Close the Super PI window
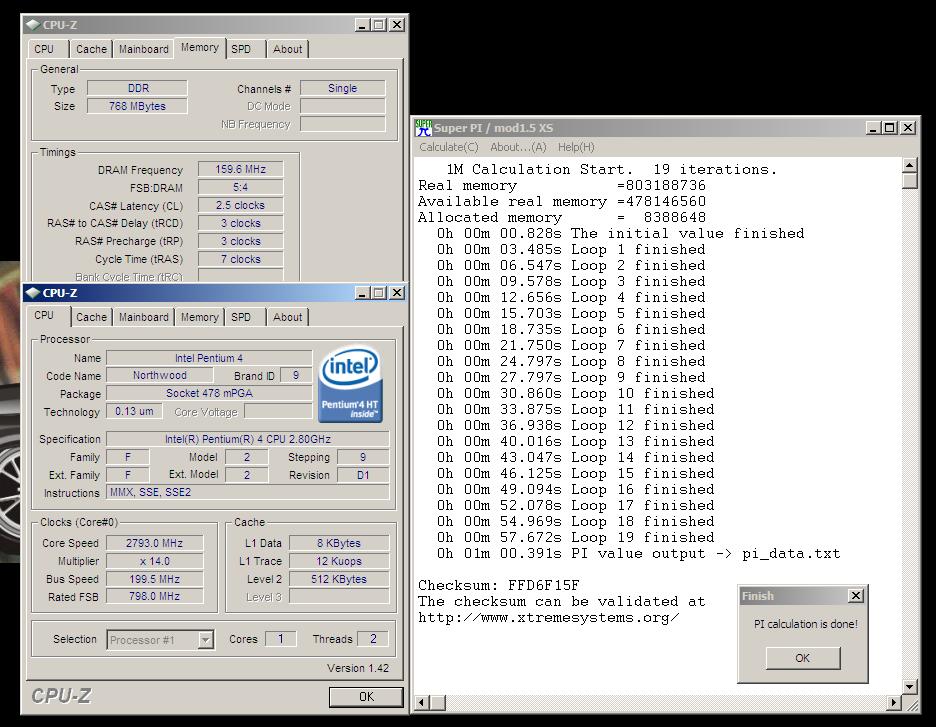Image resolution: width=936 pixels, height=727 pixels. tap(908, 127)
